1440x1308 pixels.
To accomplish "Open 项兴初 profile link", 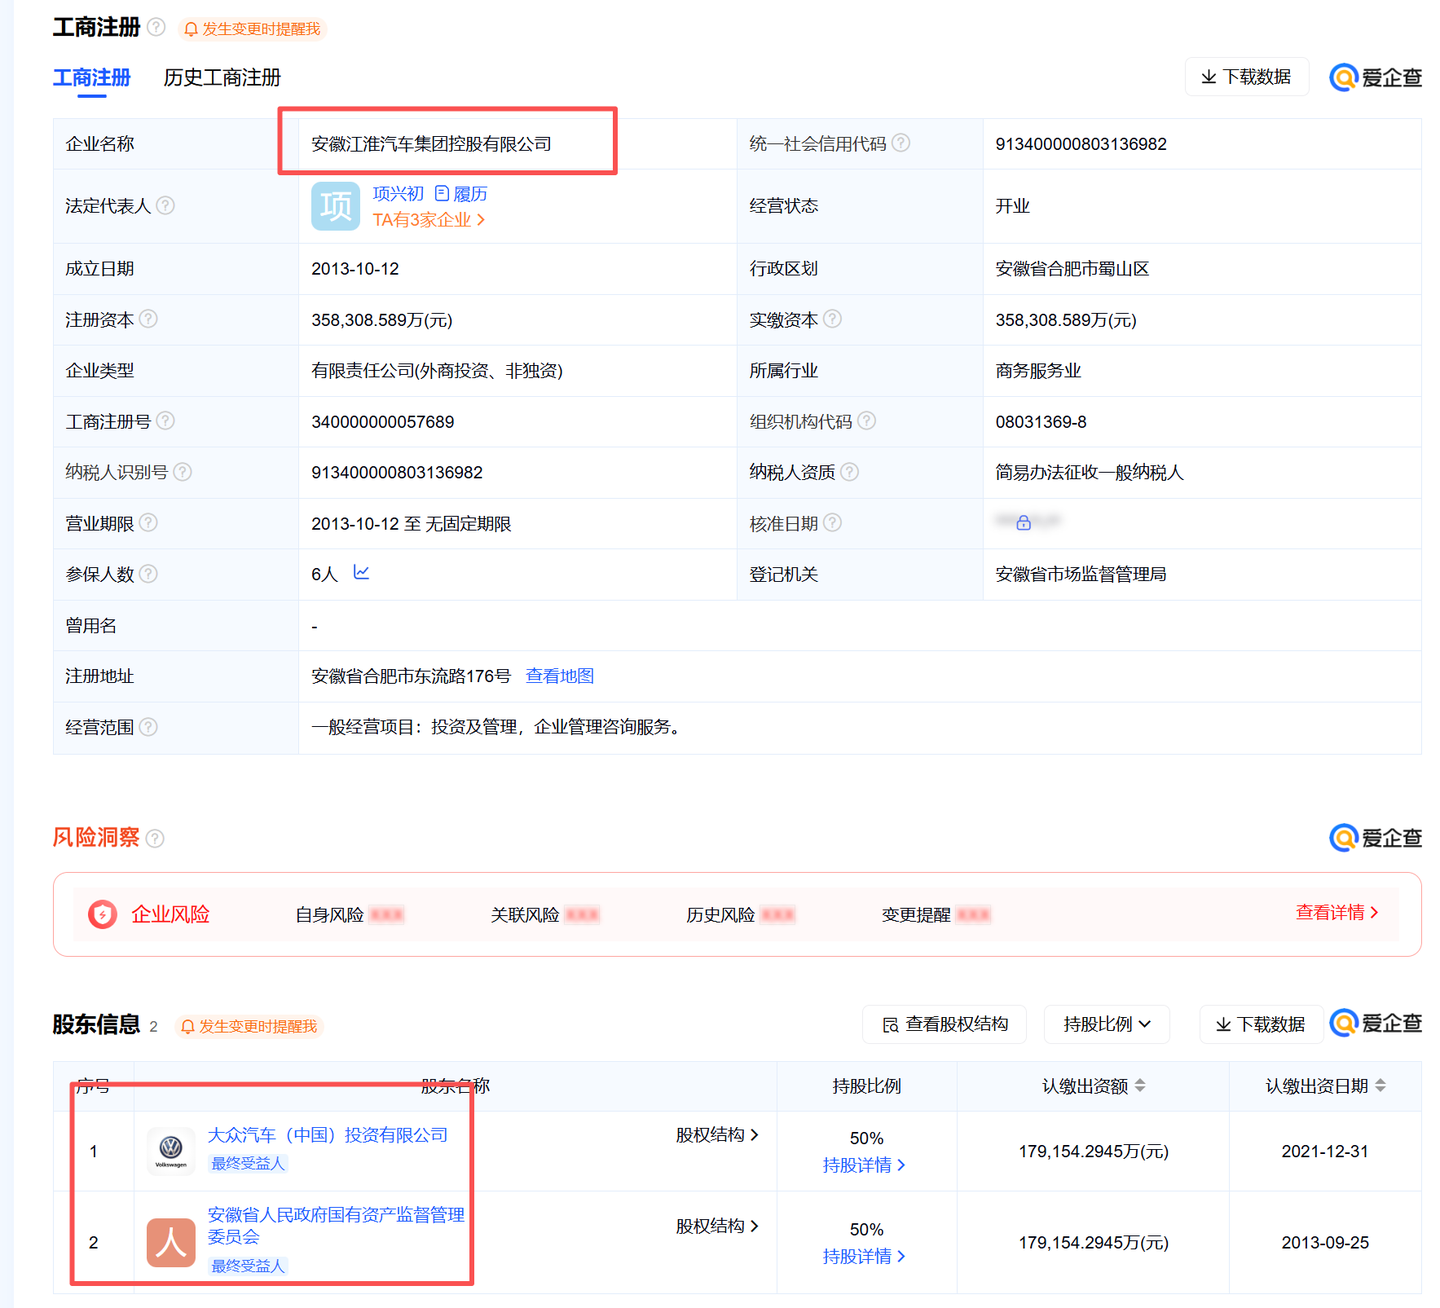I will (x=398, y=193).
